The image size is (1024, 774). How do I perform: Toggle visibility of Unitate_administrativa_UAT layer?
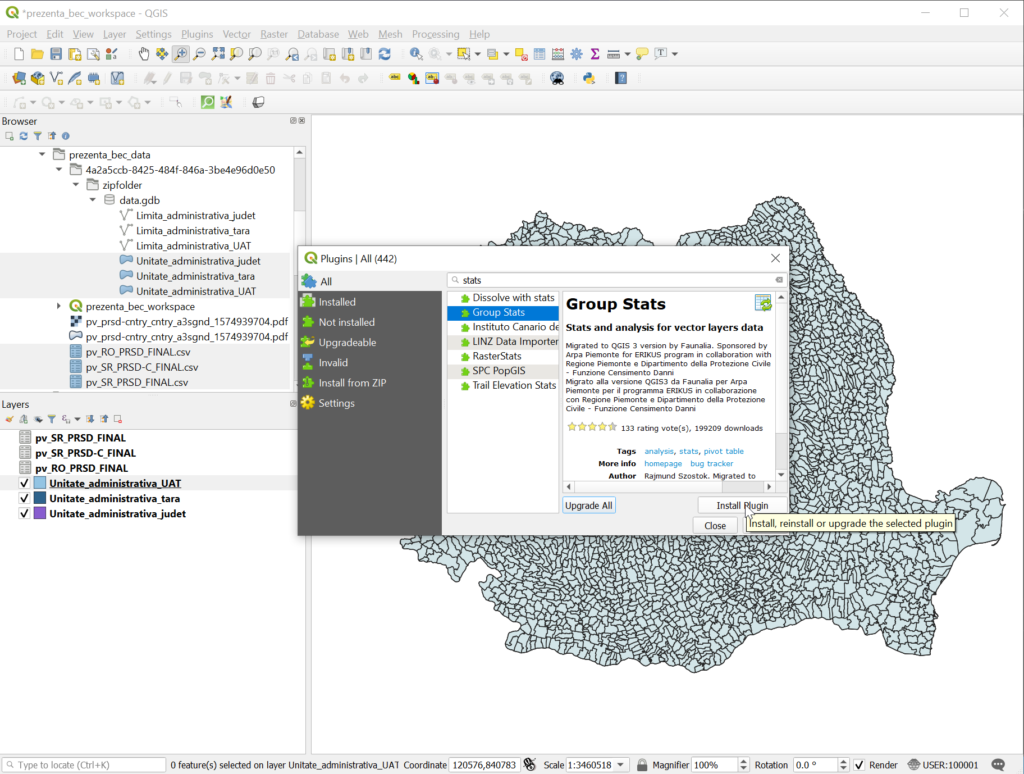24,483
